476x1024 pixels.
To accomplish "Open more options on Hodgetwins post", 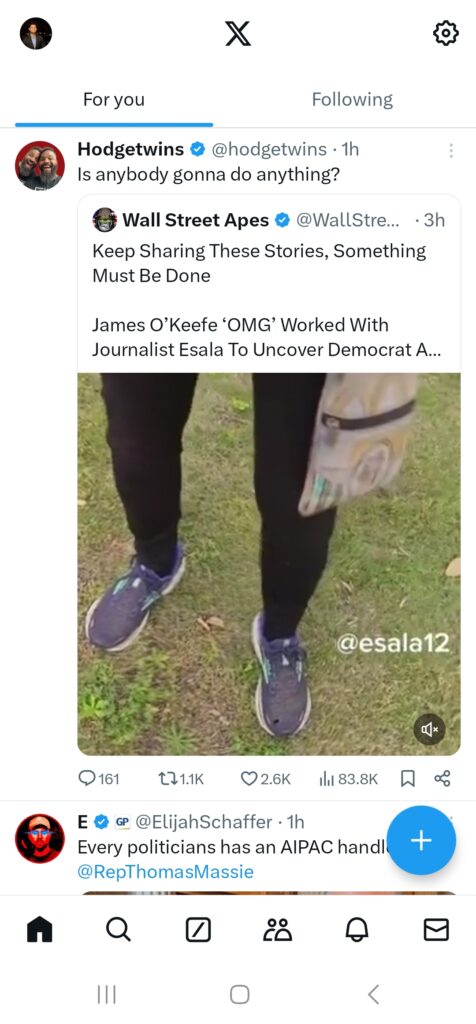I will click(x=451, y=150).
